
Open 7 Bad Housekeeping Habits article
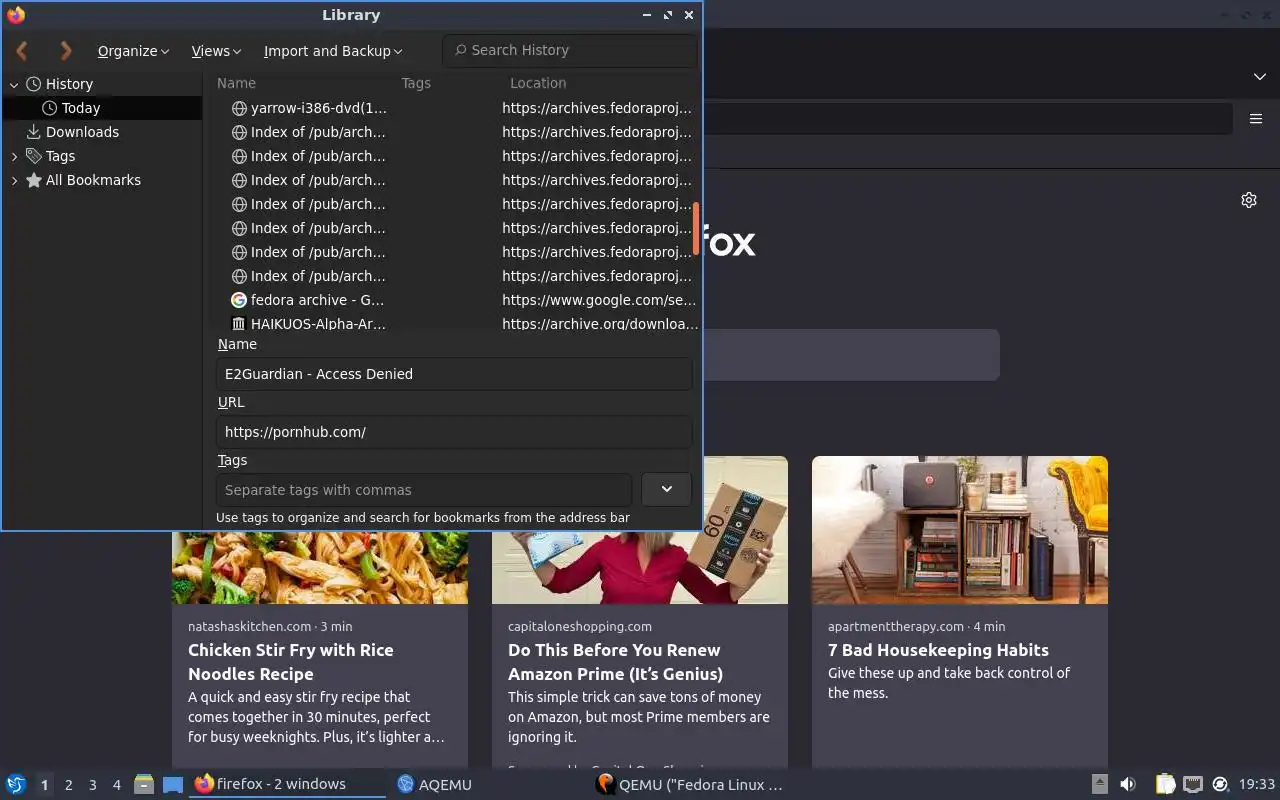point(938,650)
